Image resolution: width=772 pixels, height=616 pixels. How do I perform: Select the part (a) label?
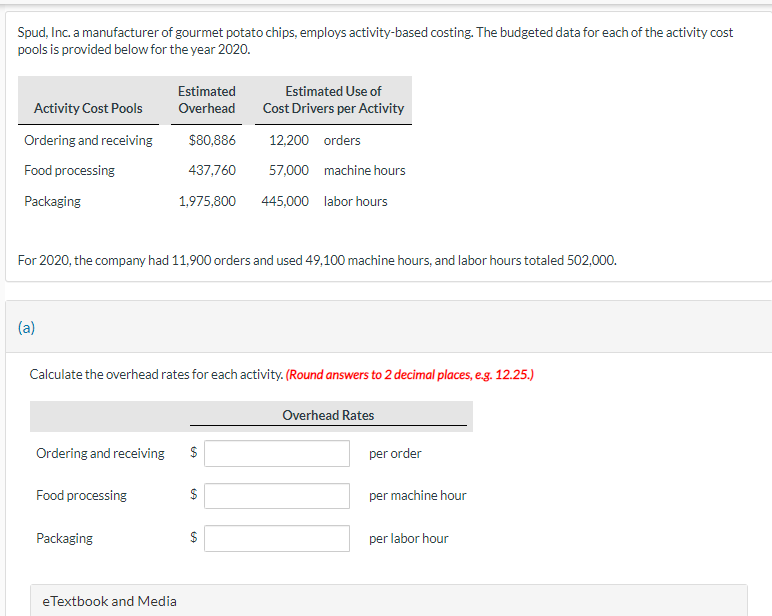point(27,327)
